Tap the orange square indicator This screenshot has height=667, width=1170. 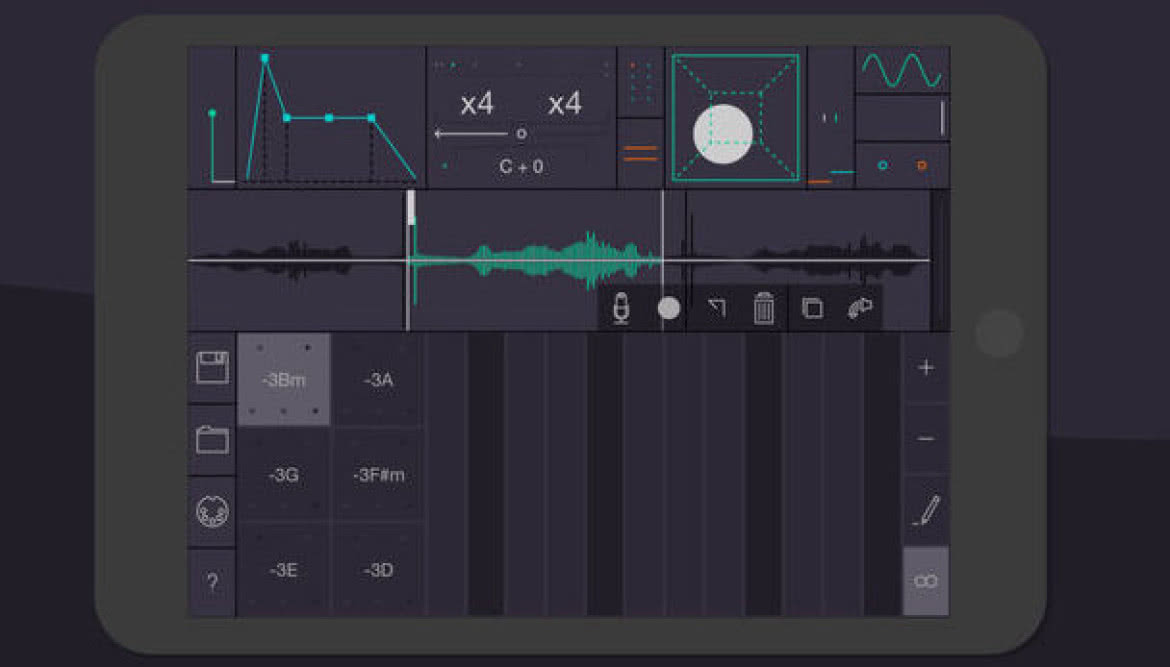click(x=922, y=165)
